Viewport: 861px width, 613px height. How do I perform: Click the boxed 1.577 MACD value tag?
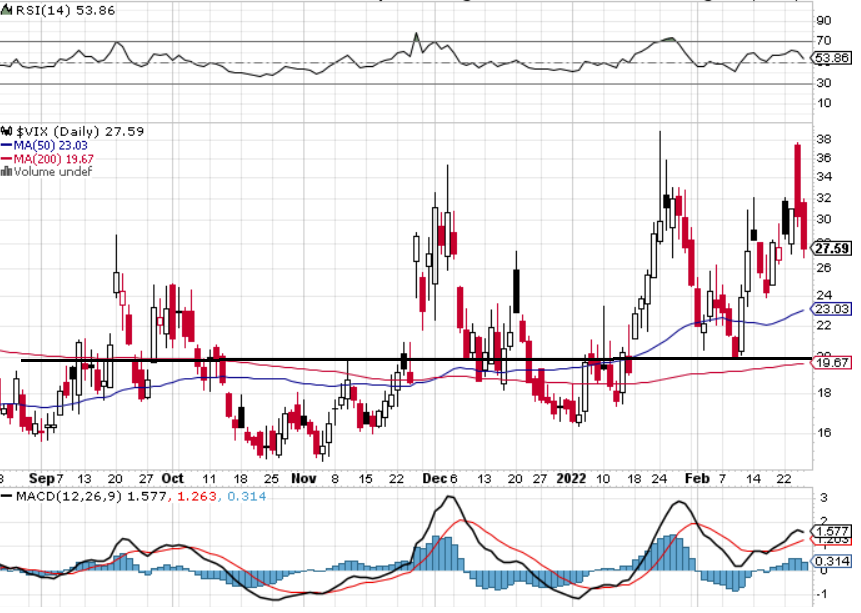(832, 531)
